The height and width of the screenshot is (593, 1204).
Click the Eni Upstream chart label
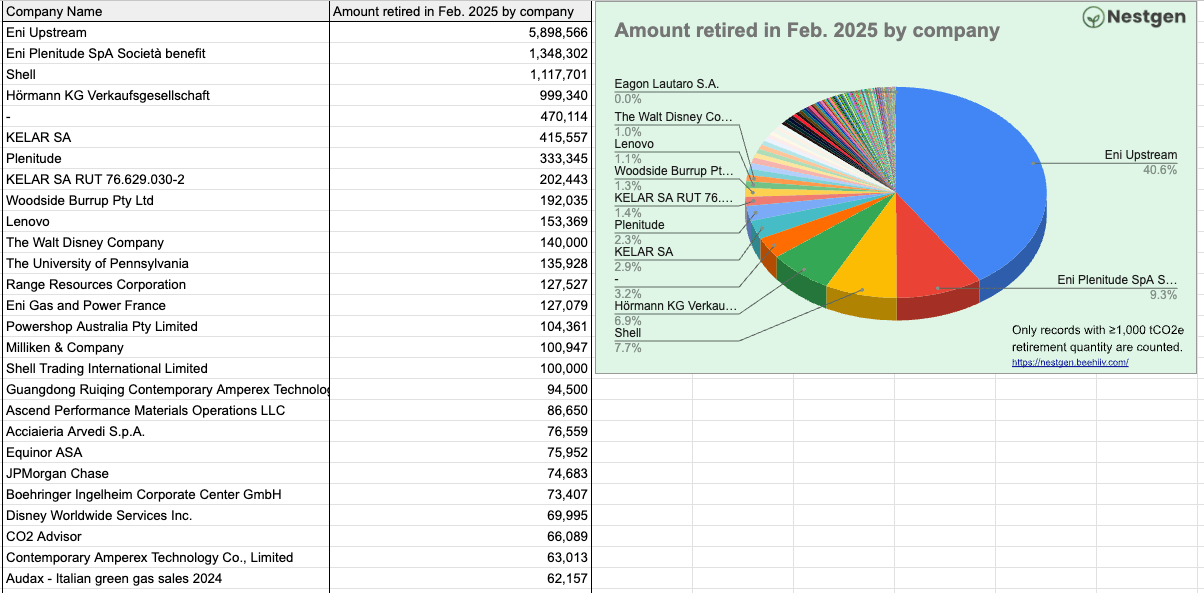1140,155
